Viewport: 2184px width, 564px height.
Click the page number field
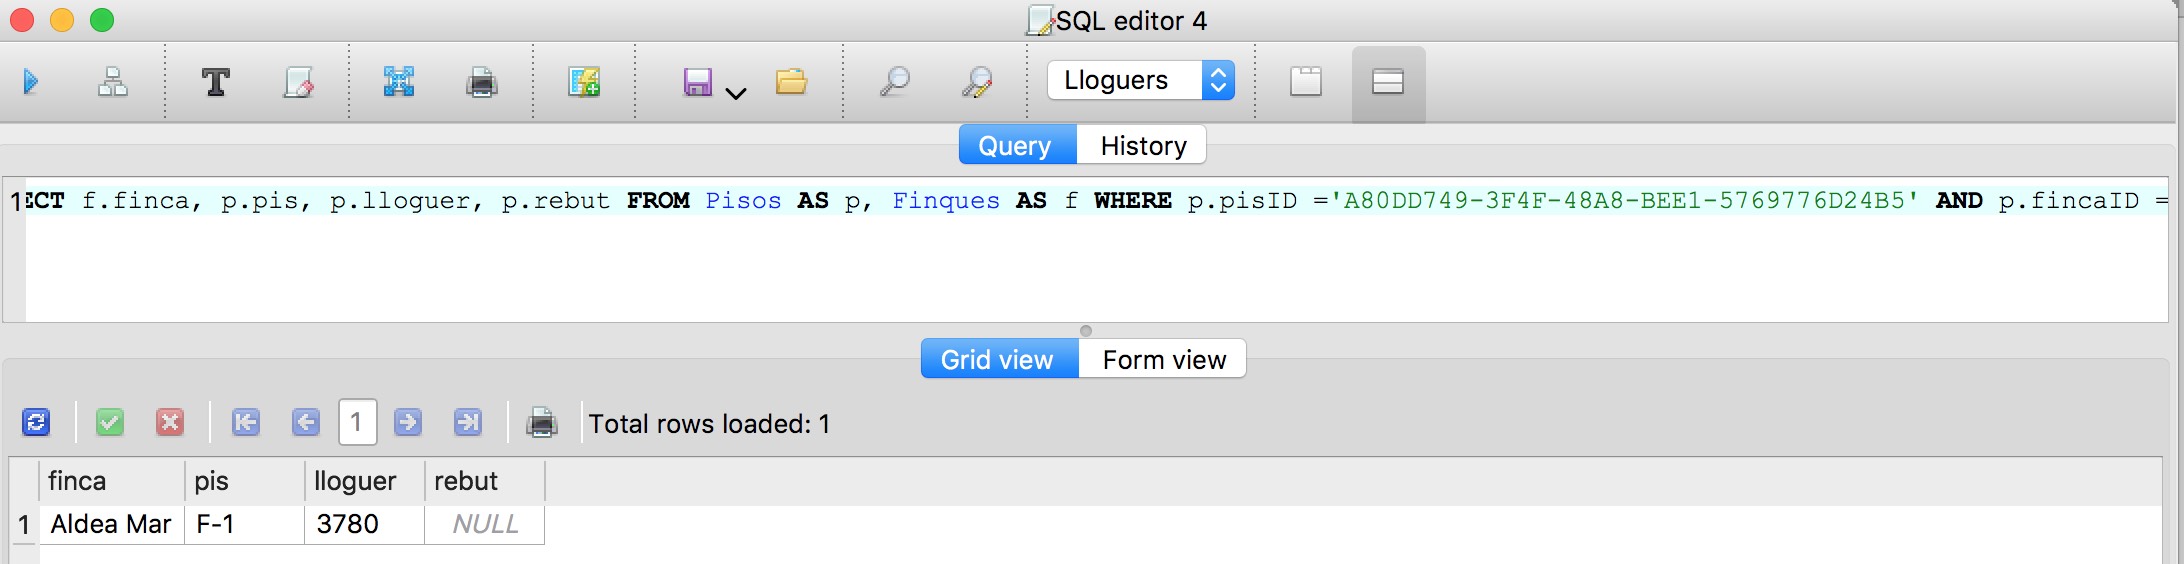click(x=357, y=422)
